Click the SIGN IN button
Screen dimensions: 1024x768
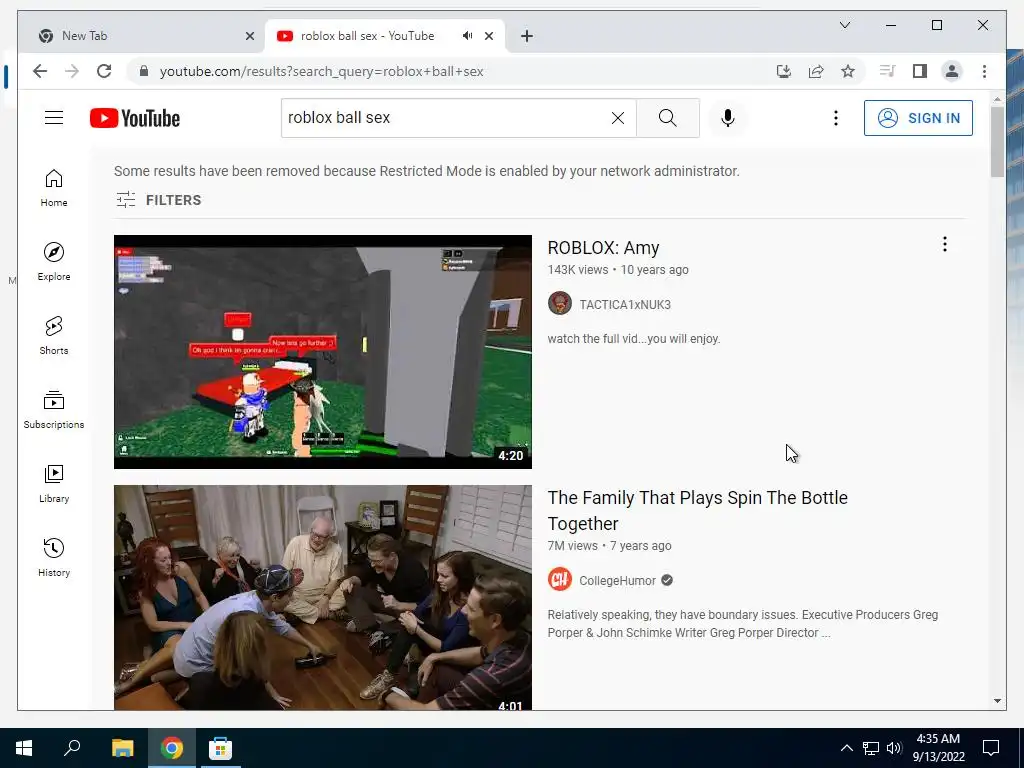(x=918, y=118)
